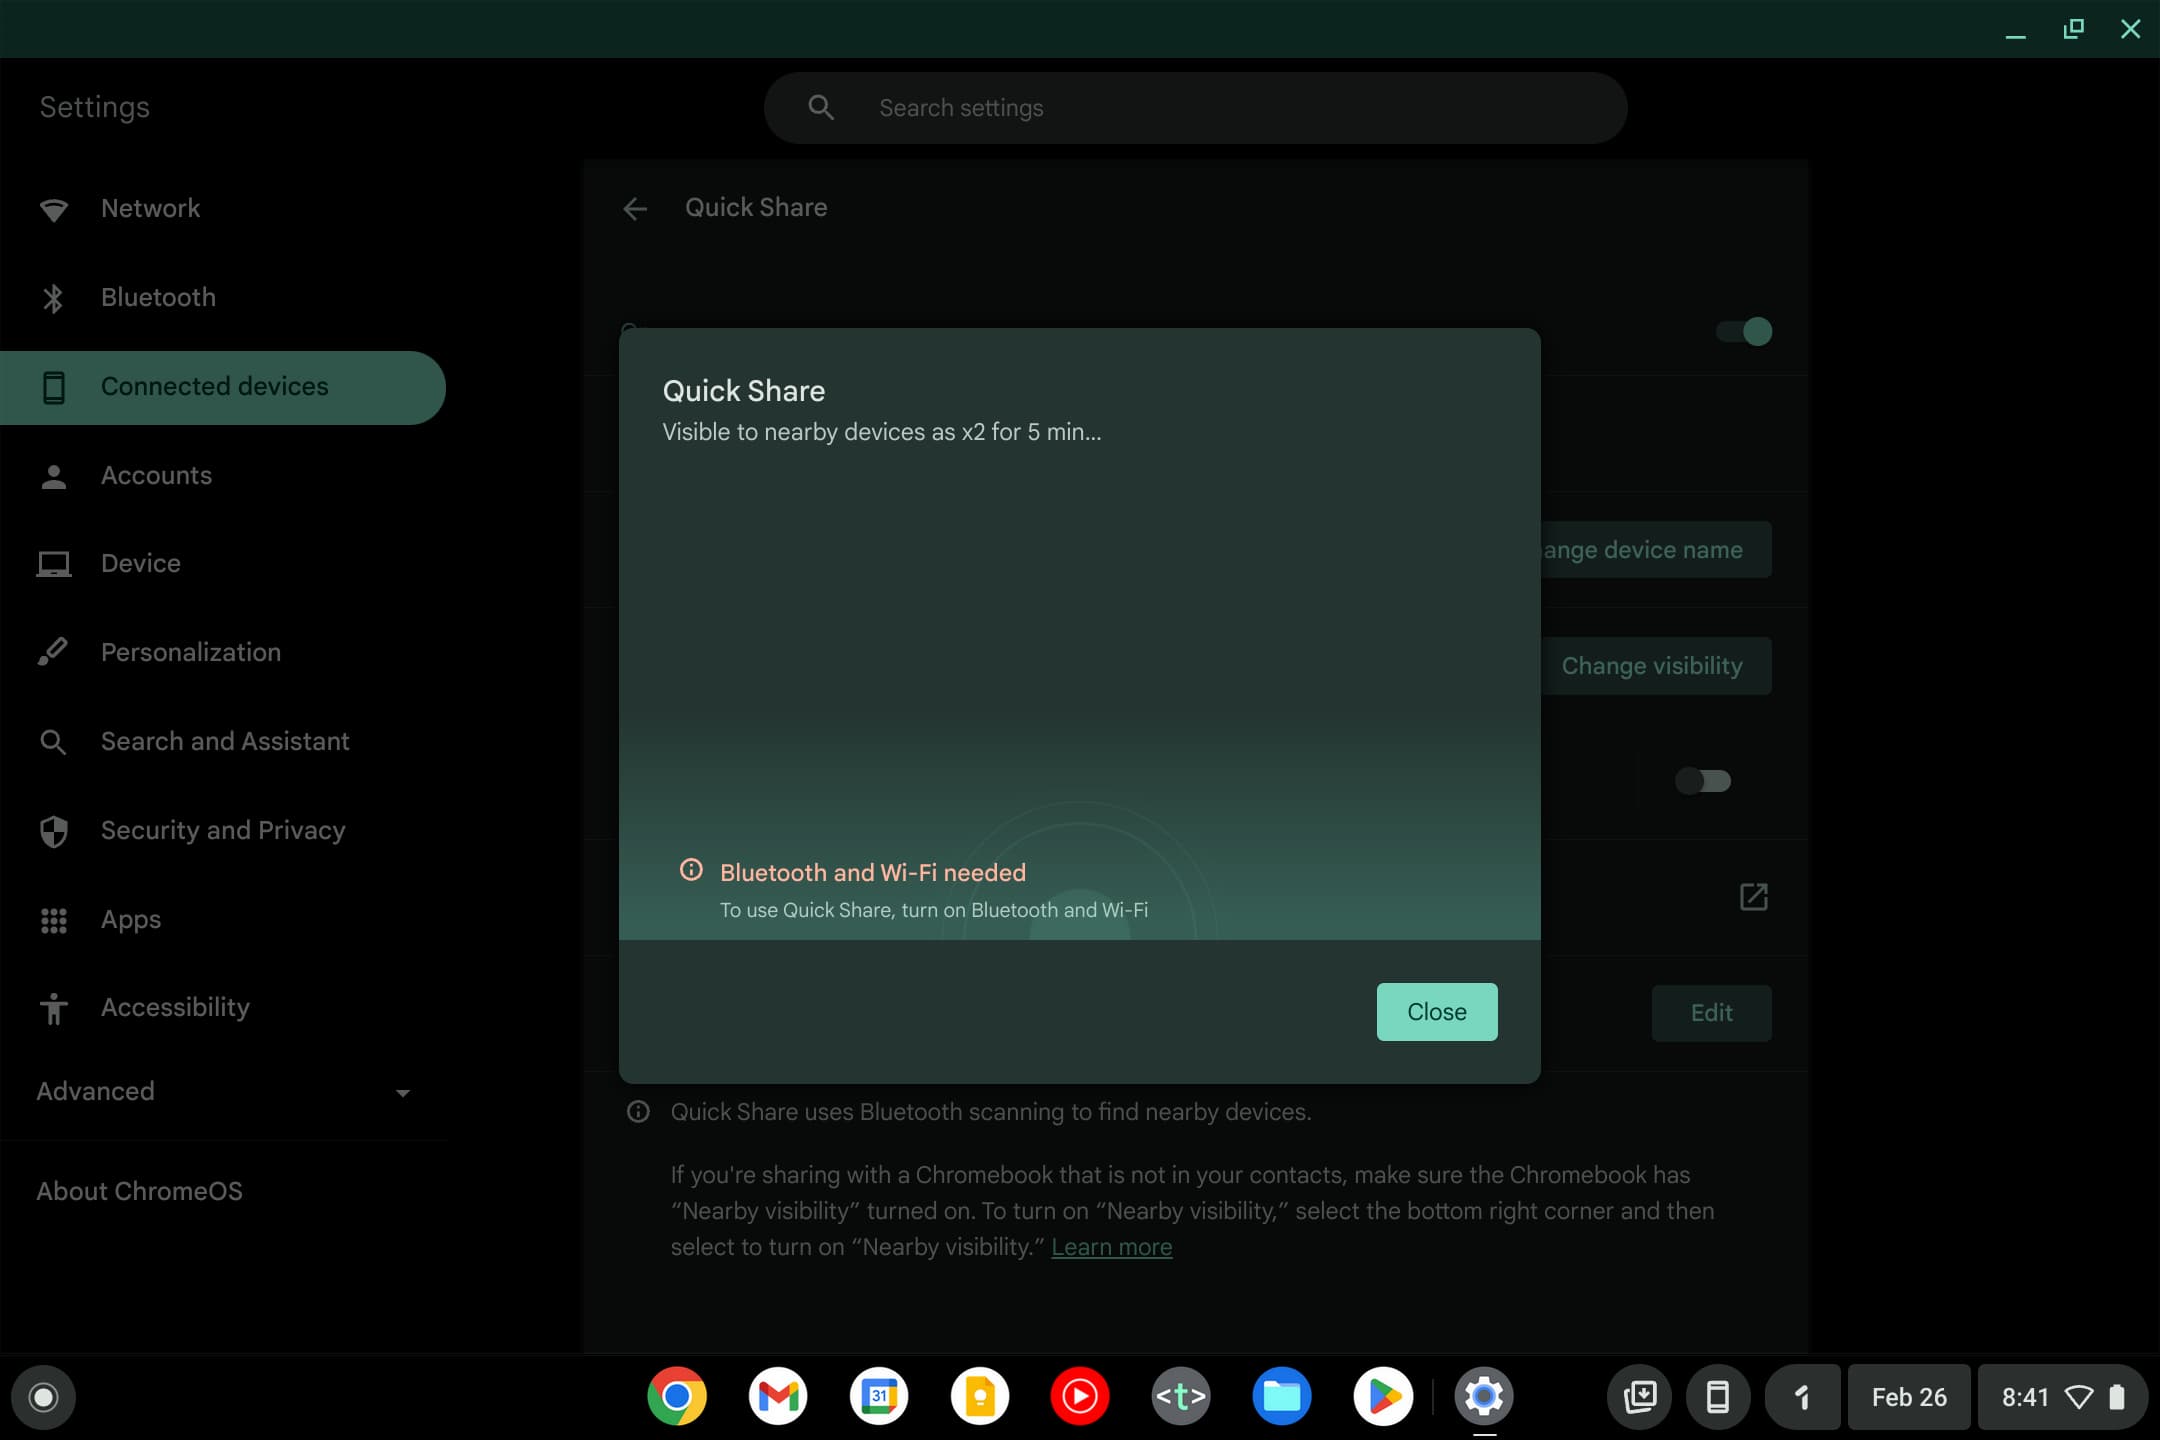Launch Google Play Store from the shelf
Screen dimensions: 2160x1440
(1382, 1396)
